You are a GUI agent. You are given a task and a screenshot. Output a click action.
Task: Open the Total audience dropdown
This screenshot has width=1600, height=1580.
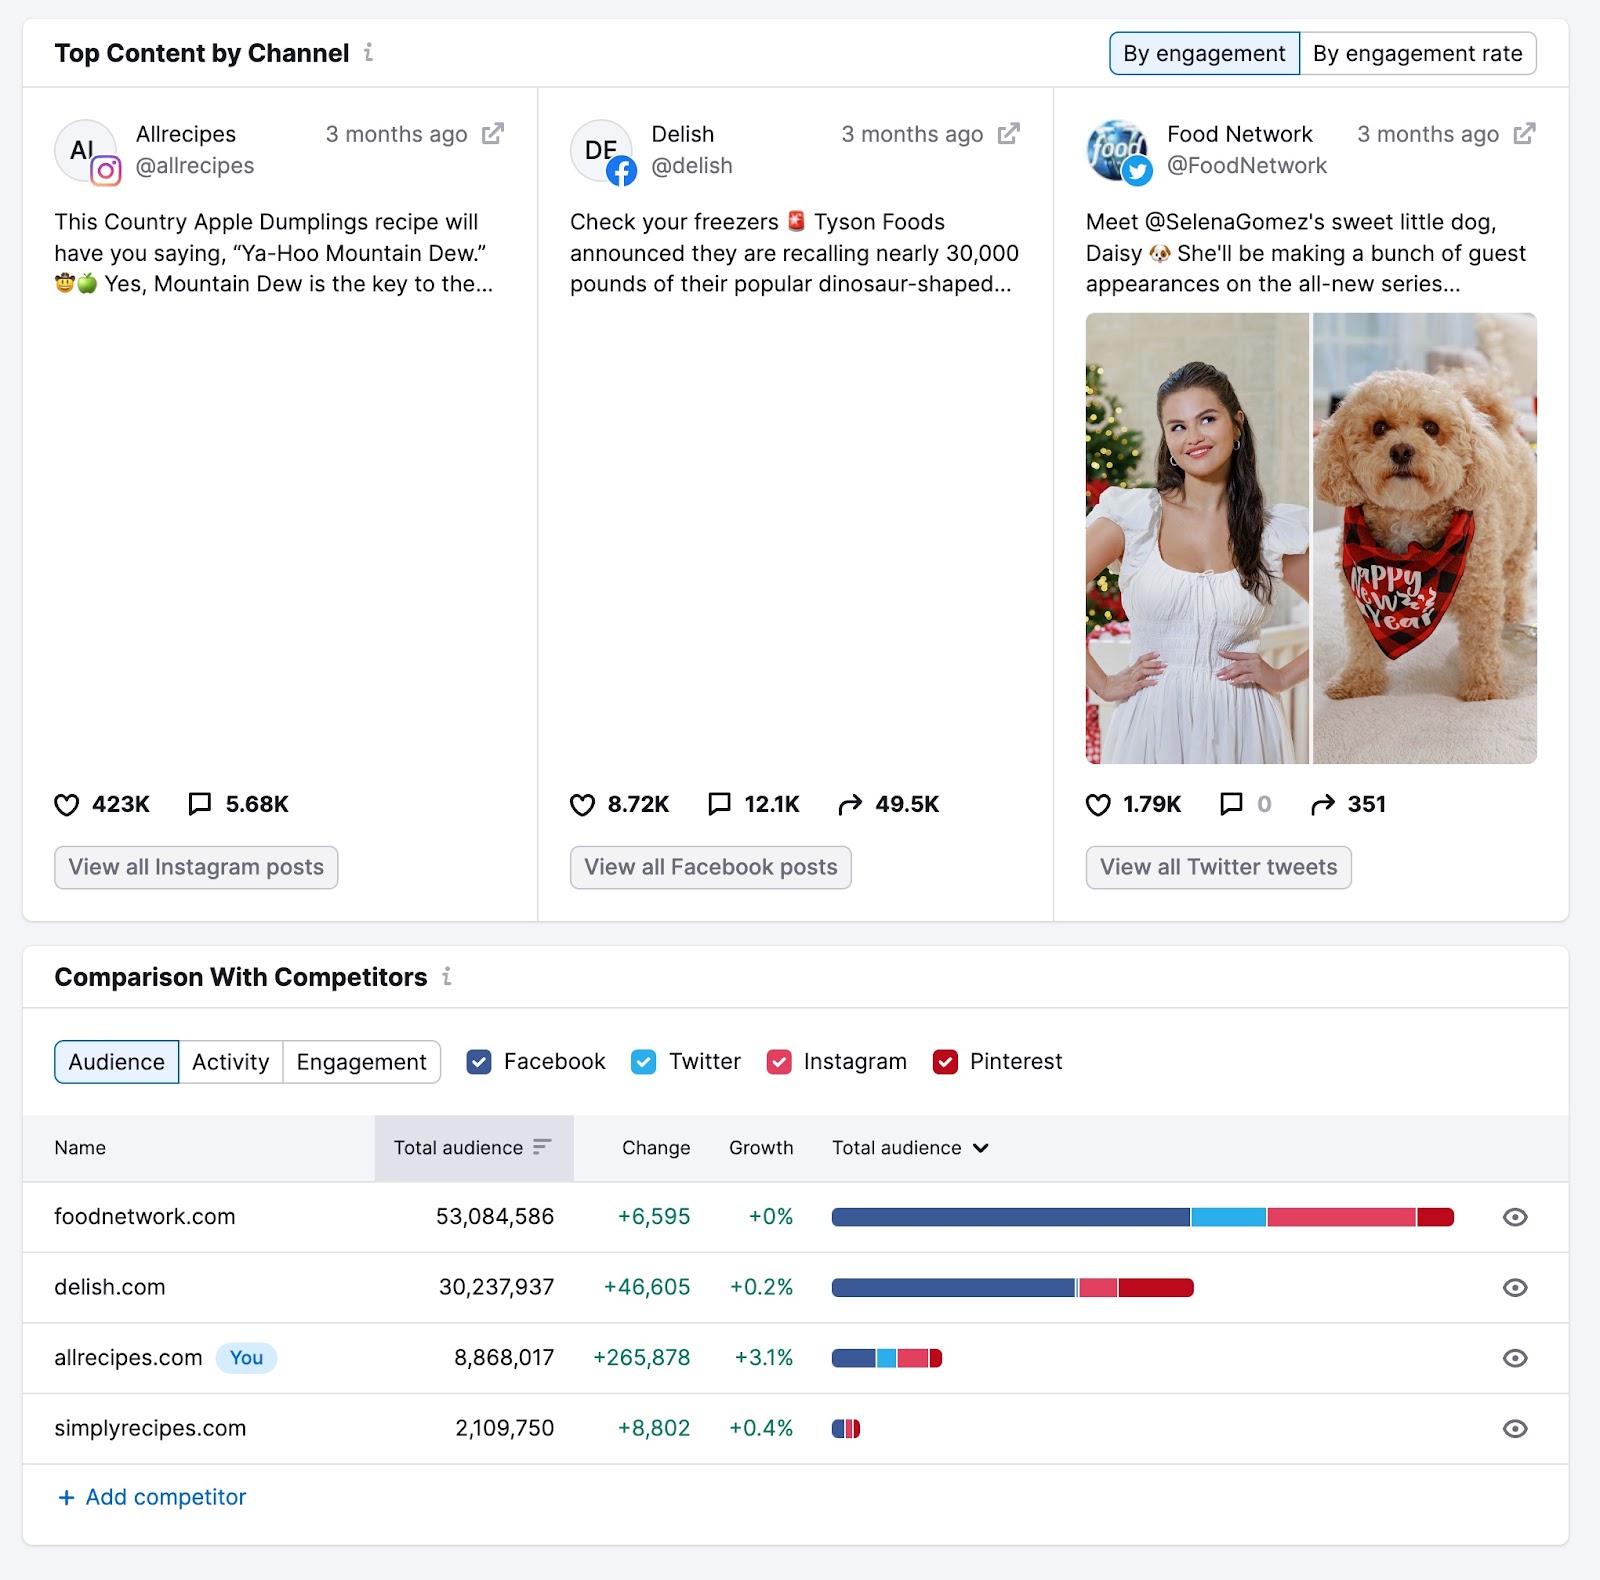pos(981,1148)
